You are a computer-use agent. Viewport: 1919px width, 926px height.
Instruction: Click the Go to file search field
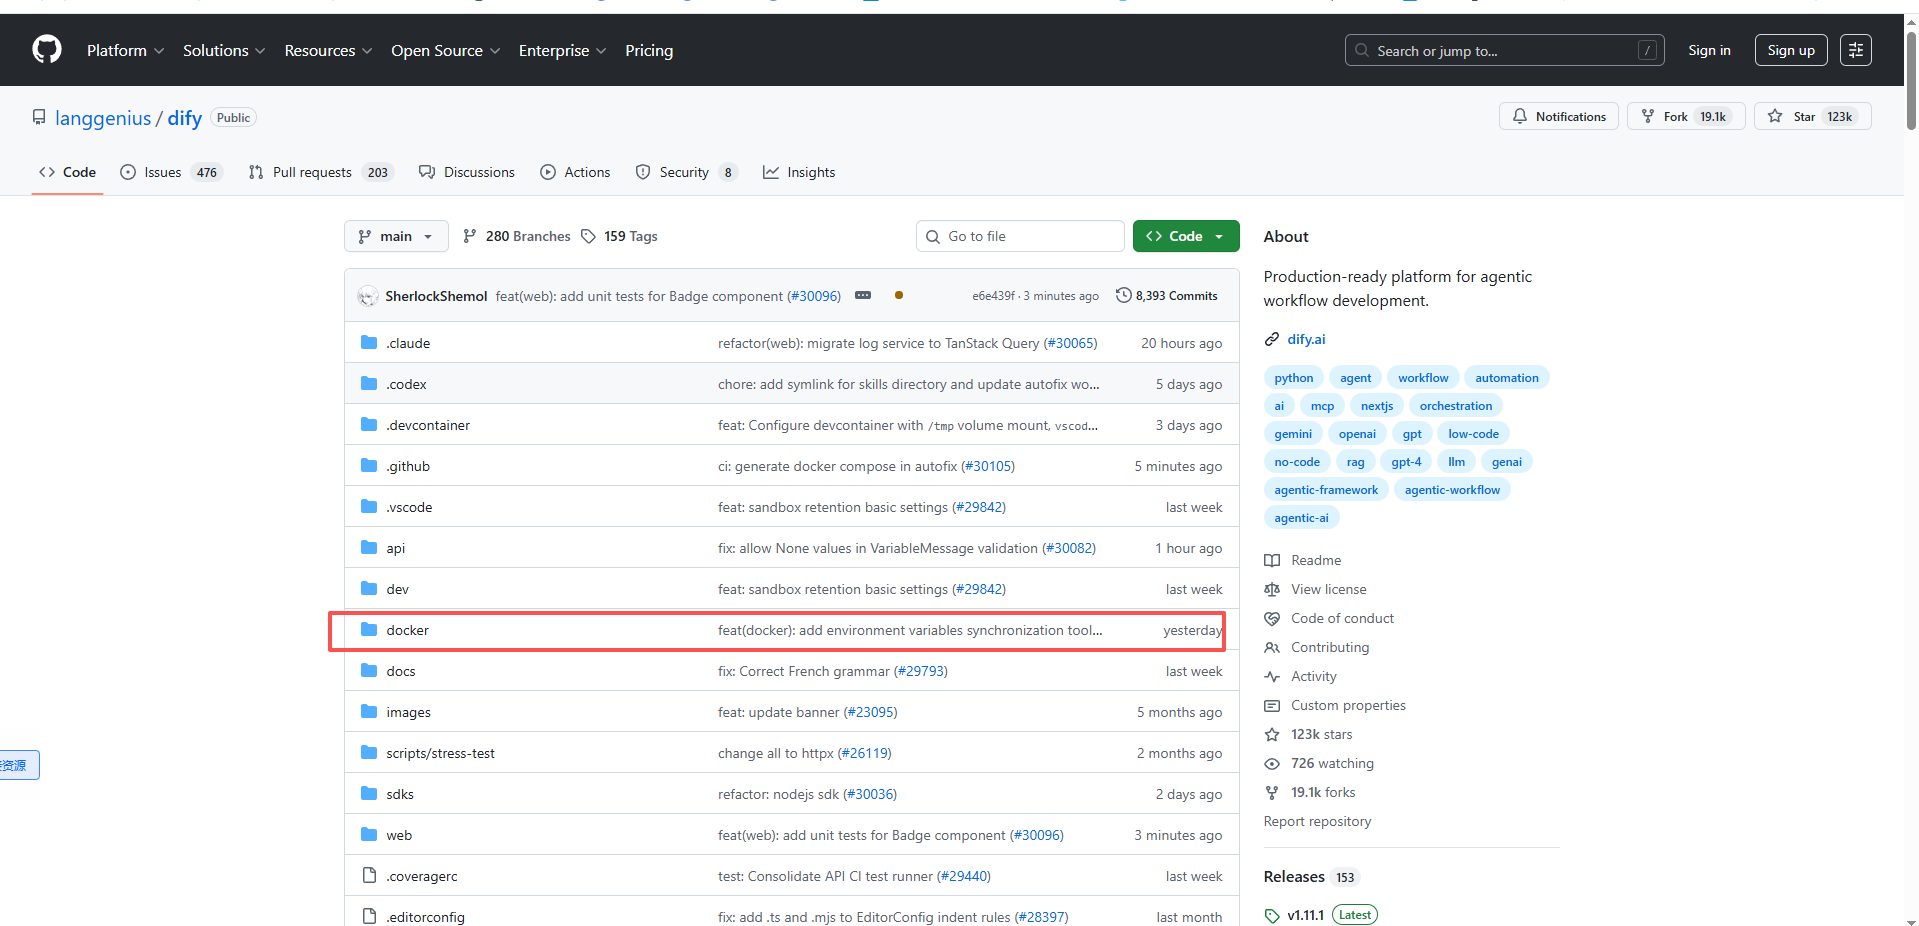pyautogui.click(x=1020, y=236)
